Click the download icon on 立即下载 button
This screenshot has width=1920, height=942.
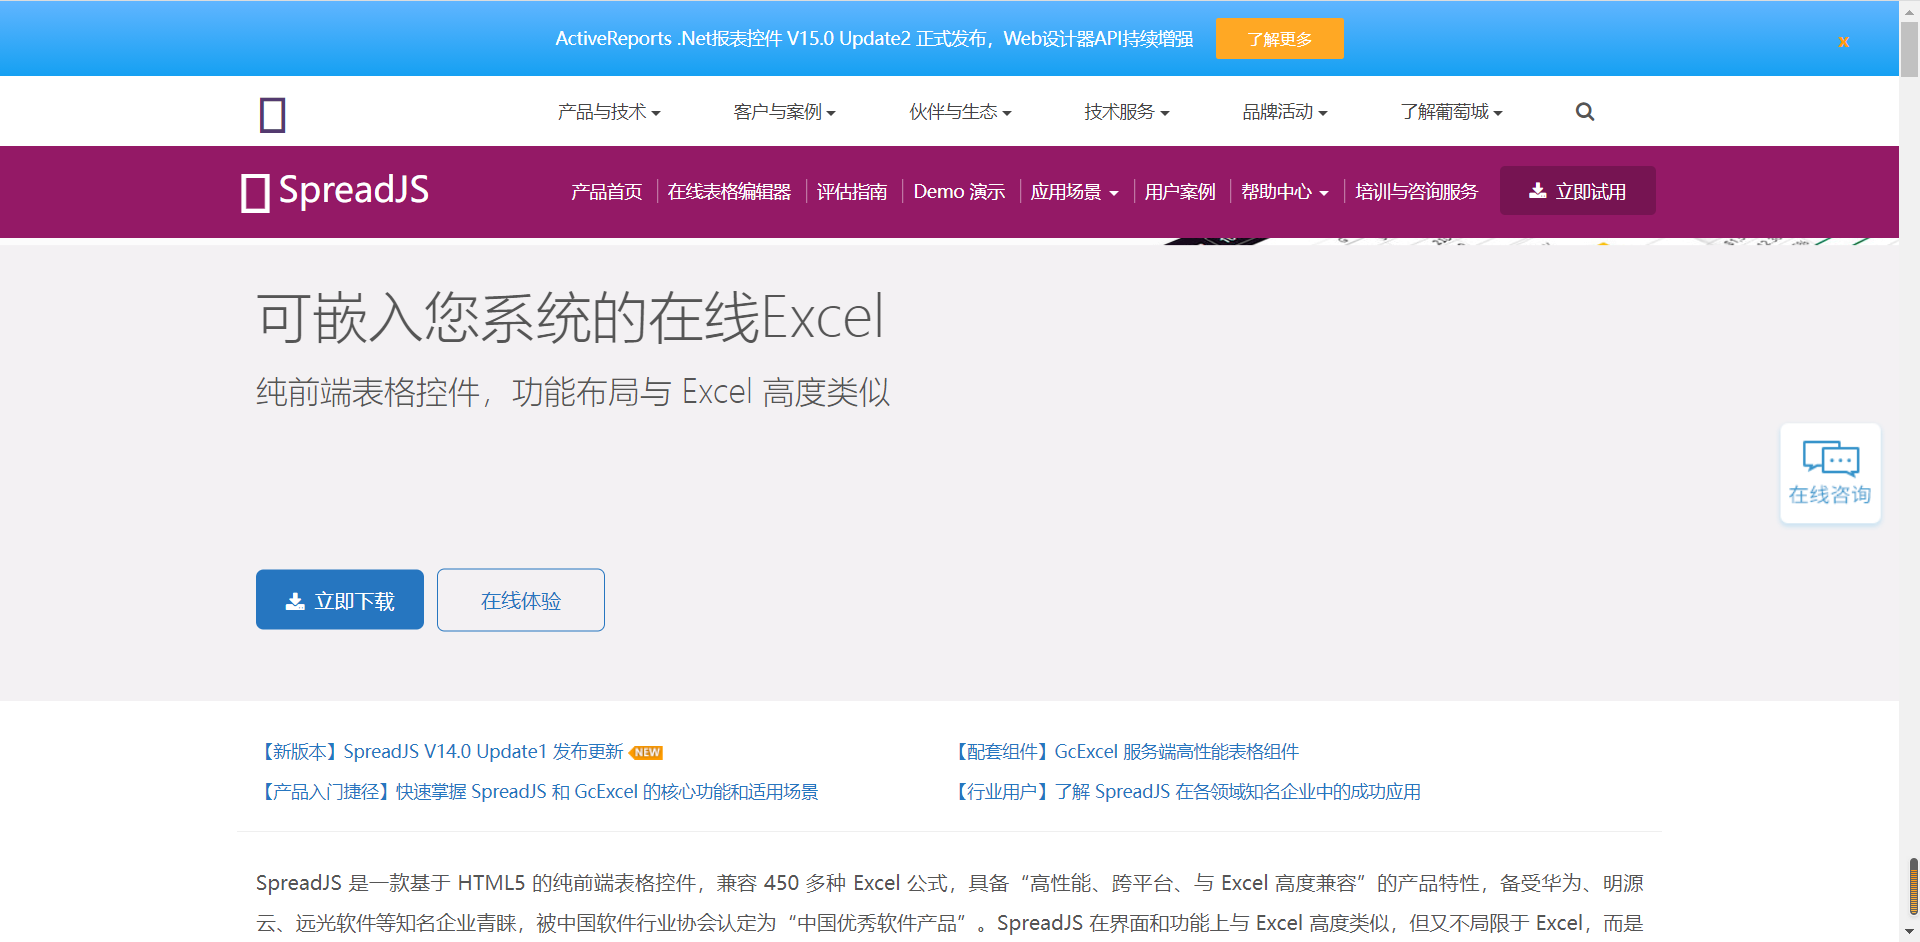coord(293,599)
